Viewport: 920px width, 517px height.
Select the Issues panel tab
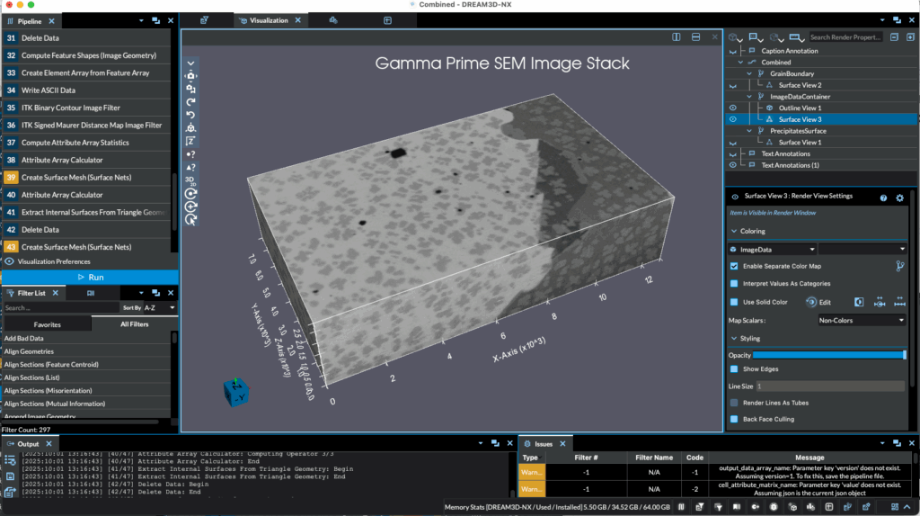coord(543,444)
